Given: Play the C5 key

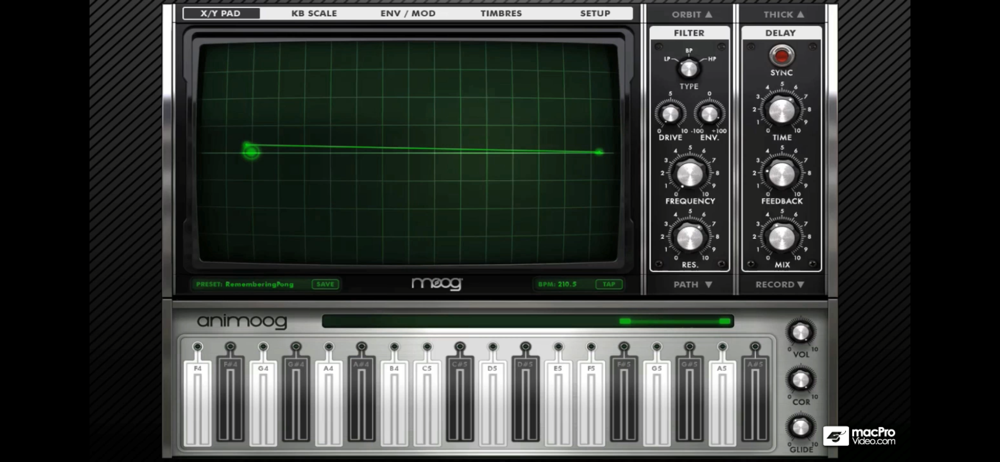Looking at the screenshot, I should 427,403.
